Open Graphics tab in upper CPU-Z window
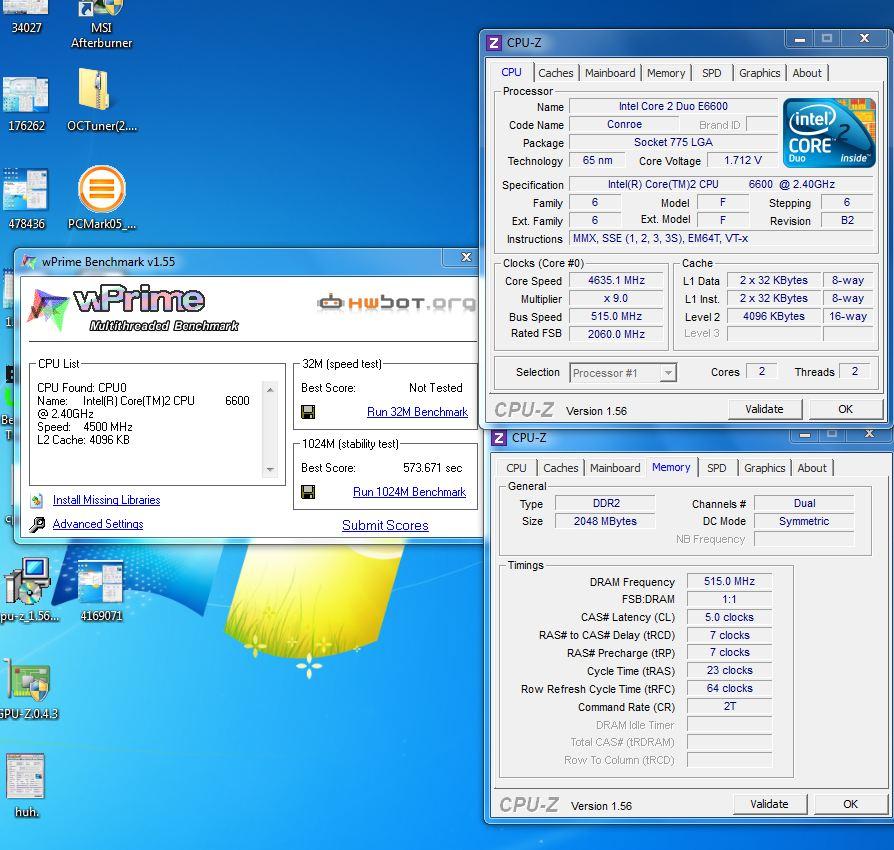 [759, 73]
